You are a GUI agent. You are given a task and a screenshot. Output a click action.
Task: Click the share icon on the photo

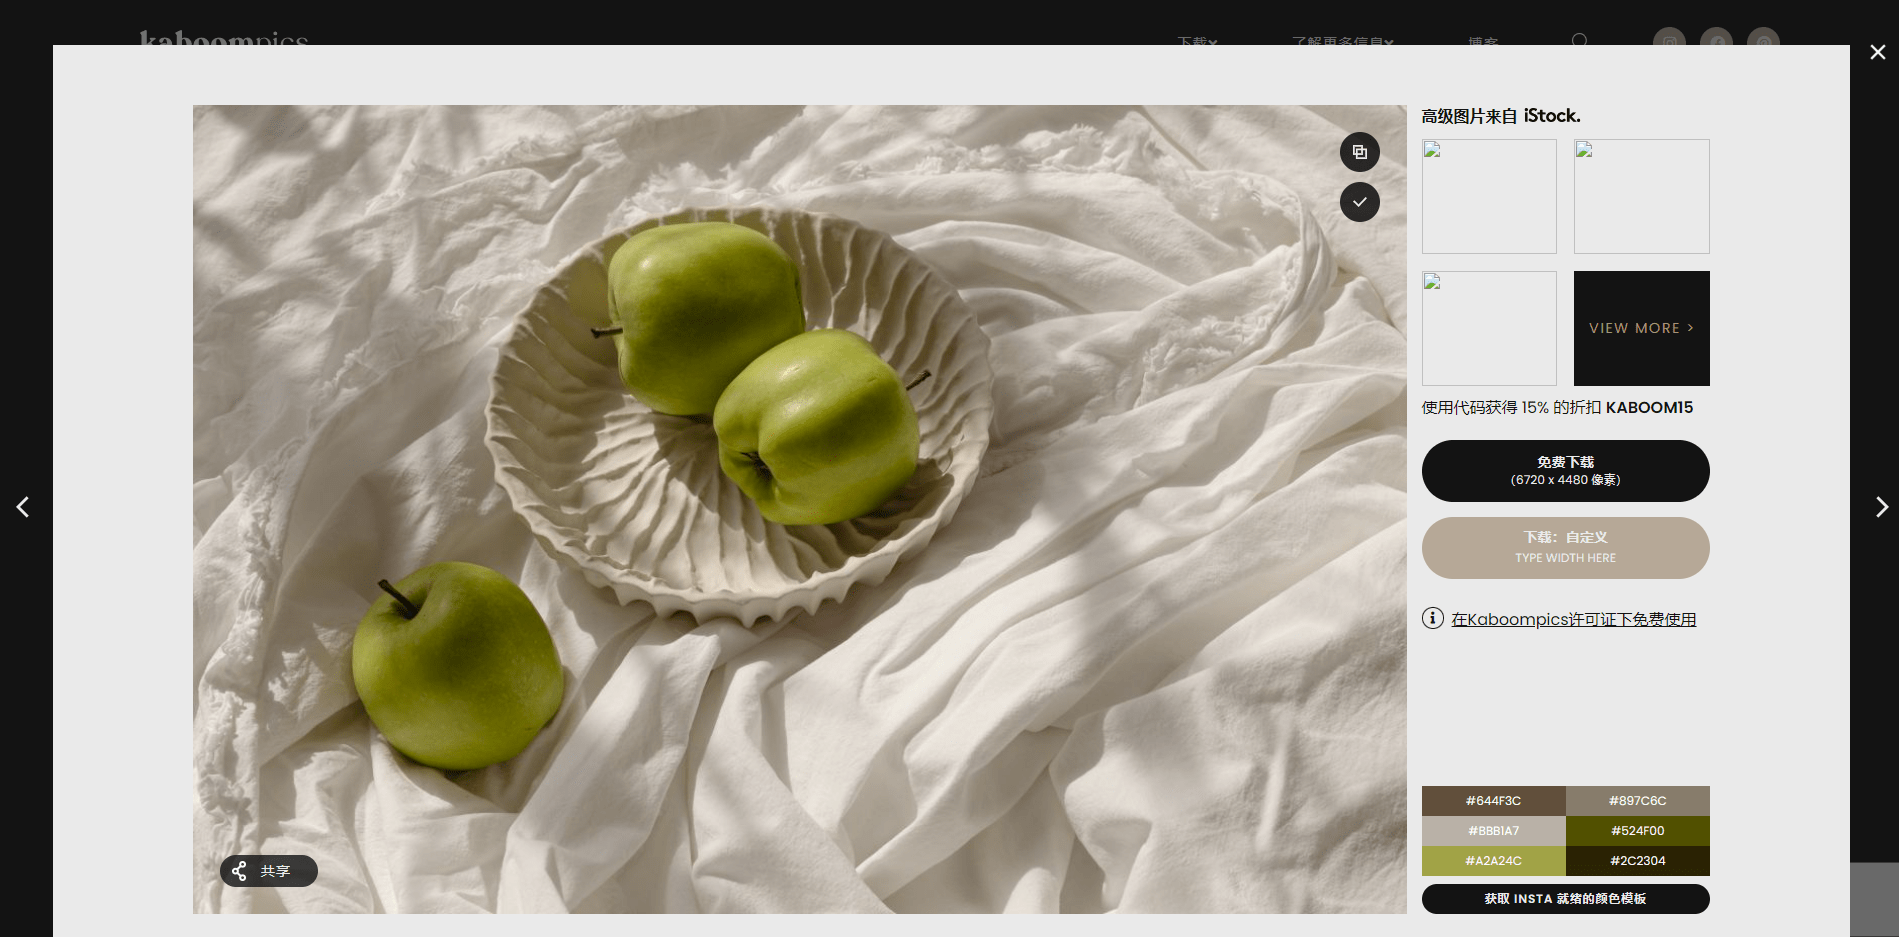(x=239, y=871)
